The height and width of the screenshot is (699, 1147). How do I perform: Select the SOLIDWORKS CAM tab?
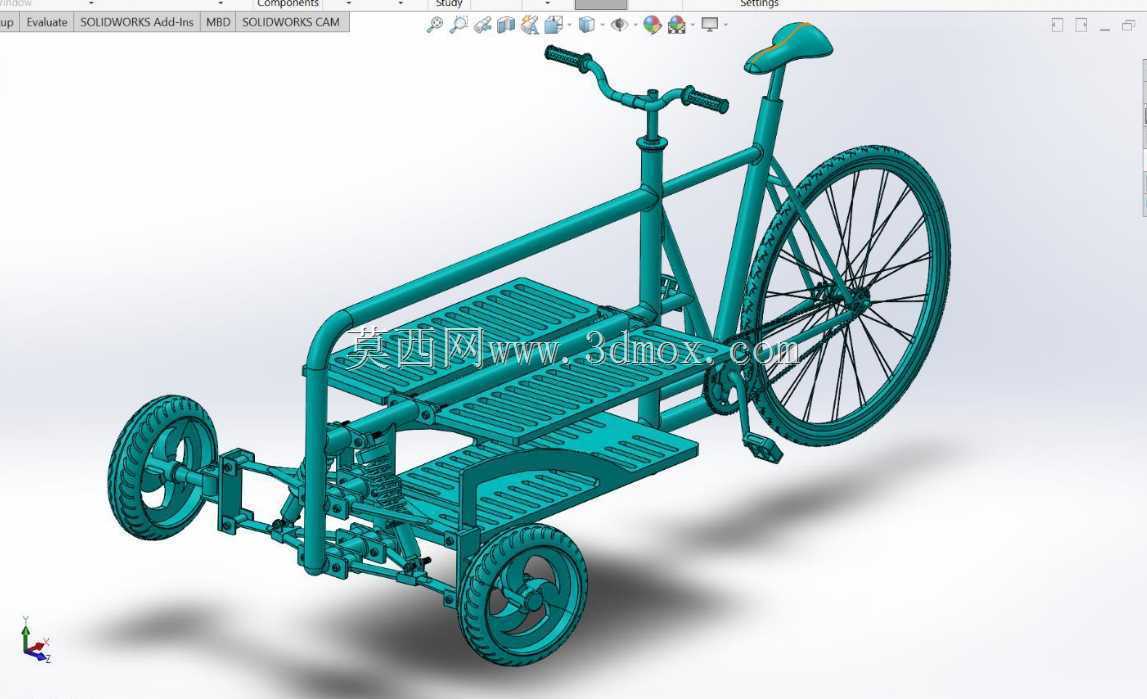(291, 23)
